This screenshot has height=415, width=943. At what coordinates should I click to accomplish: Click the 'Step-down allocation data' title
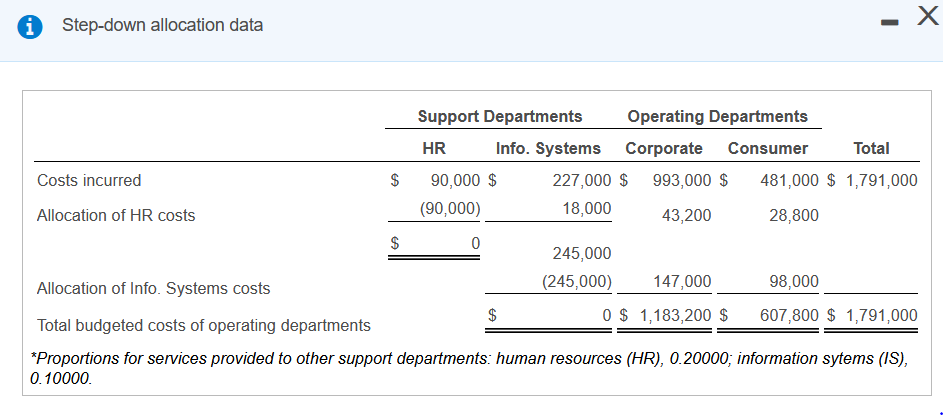(x=162, y=25)
